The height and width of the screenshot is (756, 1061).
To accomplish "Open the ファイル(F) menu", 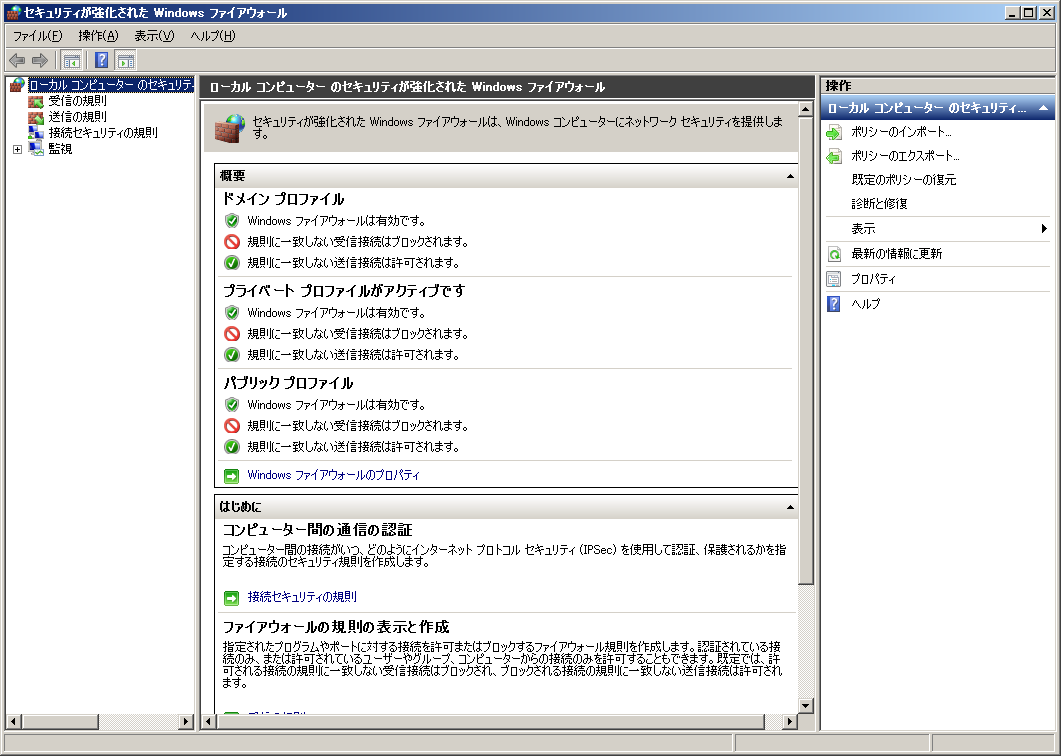I will pyautogui.click(x=37, y=36).
